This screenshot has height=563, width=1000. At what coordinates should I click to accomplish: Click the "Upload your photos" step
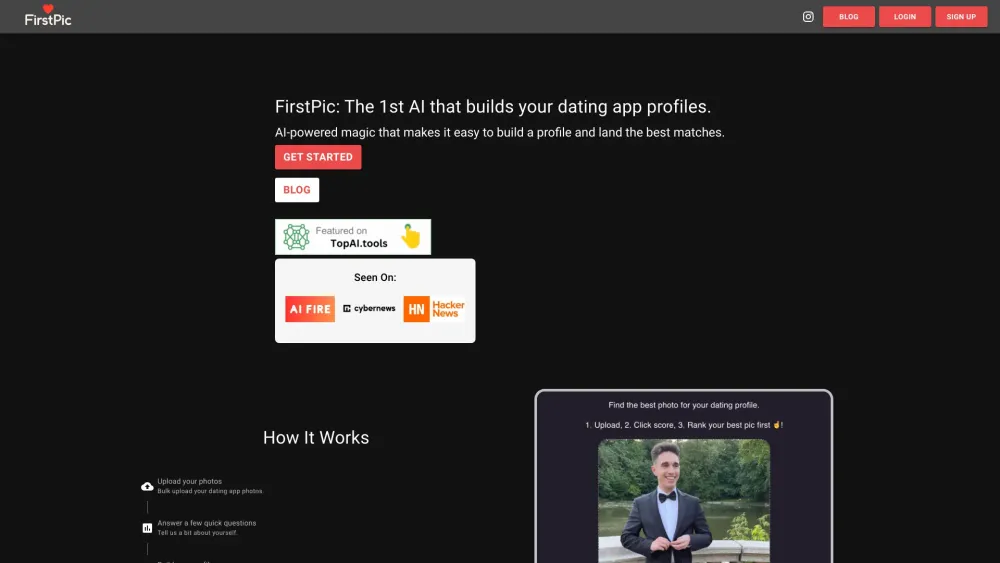click(x=190, y=482)
